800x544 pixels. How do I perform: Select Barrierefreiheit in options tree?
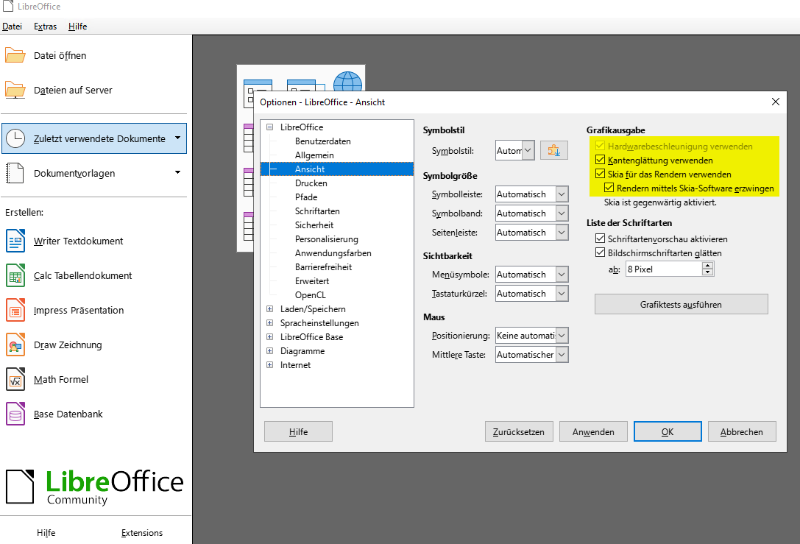point(323,266)
